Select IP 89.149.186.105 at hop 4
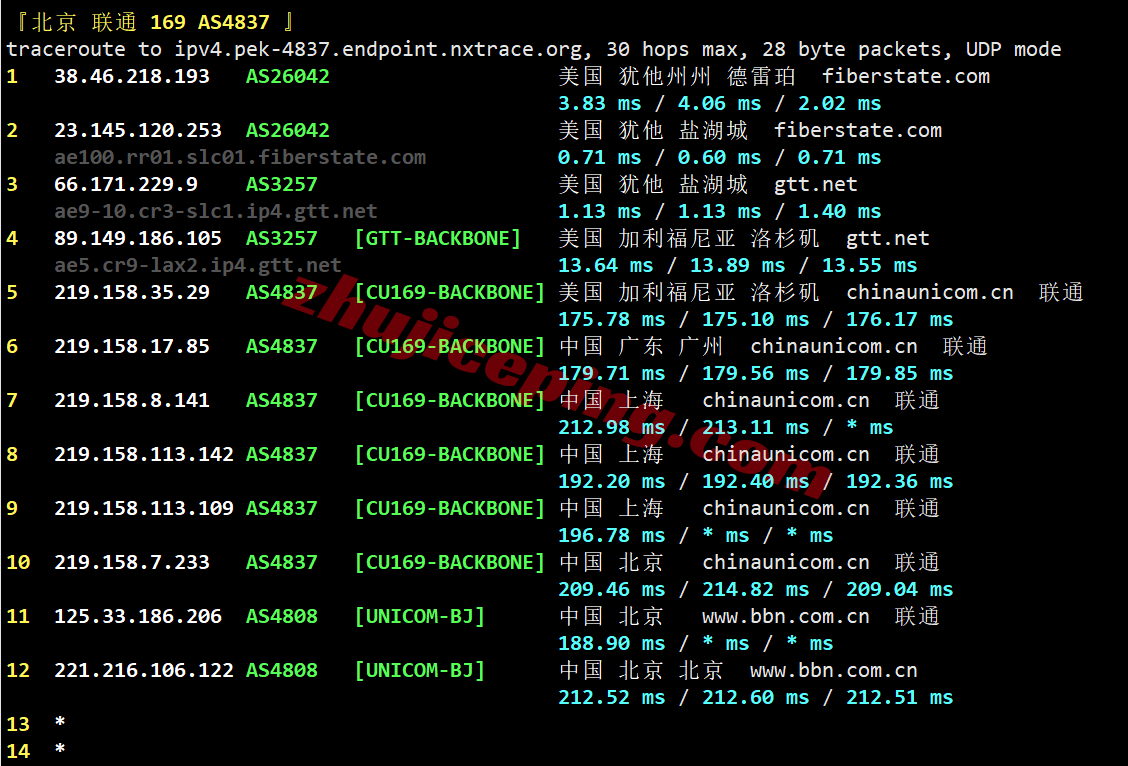 138,238
